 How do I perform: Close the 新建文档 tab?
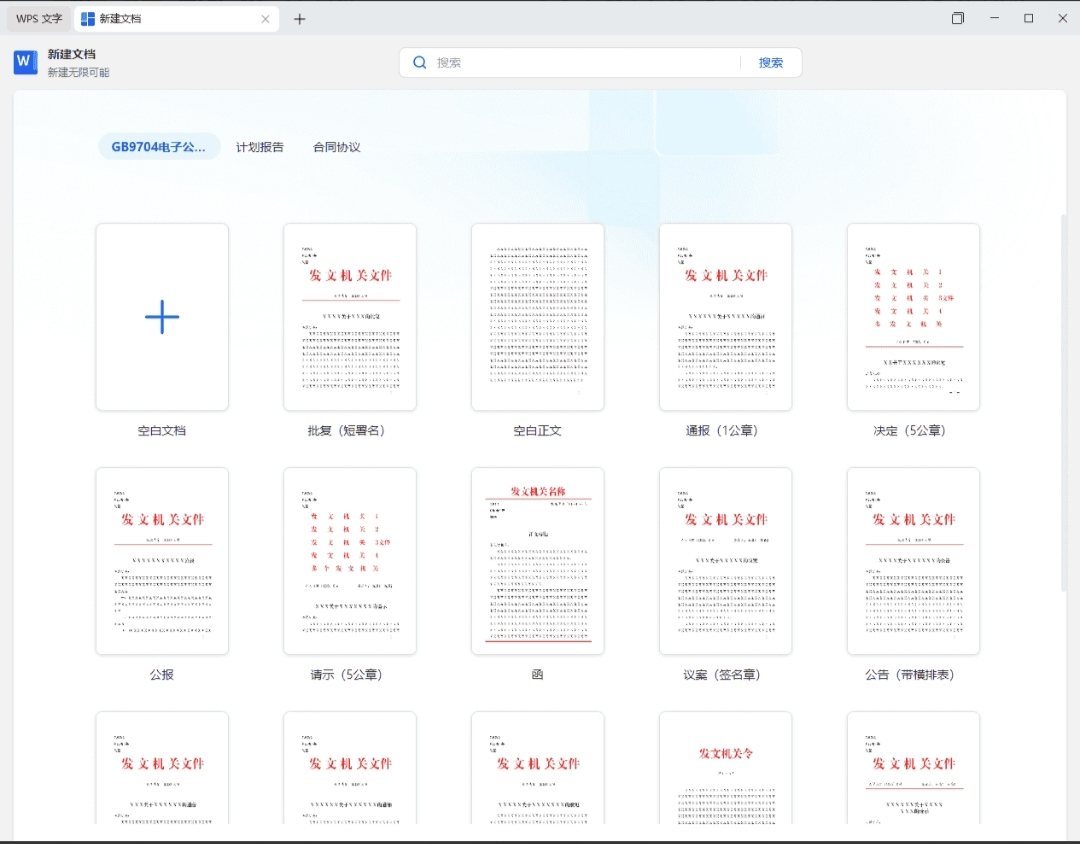(265, 19)
